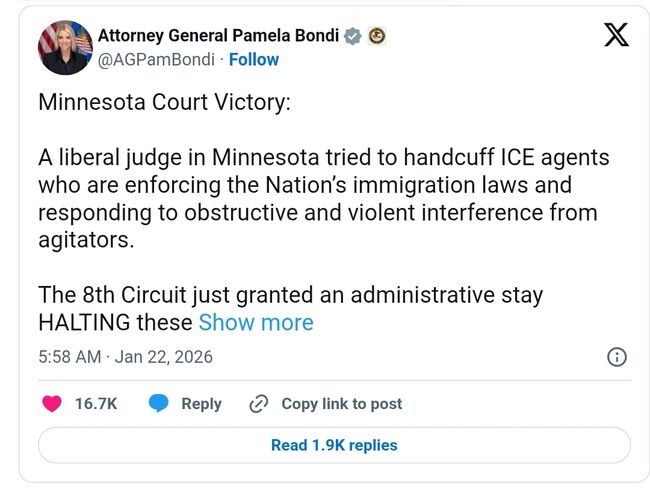Open the profile avatar photo
The image size is (650, 489).
65,47
